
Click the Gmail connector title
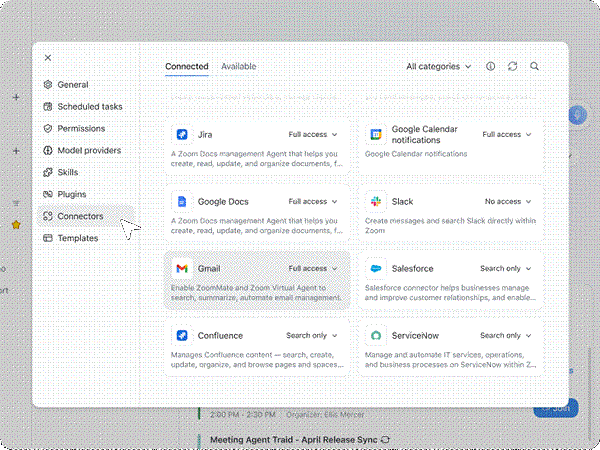tap(209, 268)
